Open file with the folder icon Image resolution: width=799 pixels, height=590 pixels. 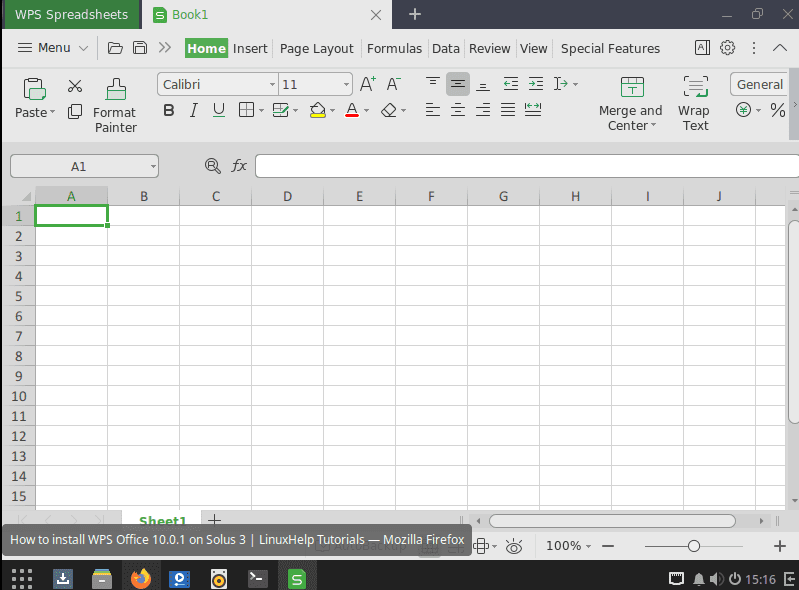(x=115, y=48)
